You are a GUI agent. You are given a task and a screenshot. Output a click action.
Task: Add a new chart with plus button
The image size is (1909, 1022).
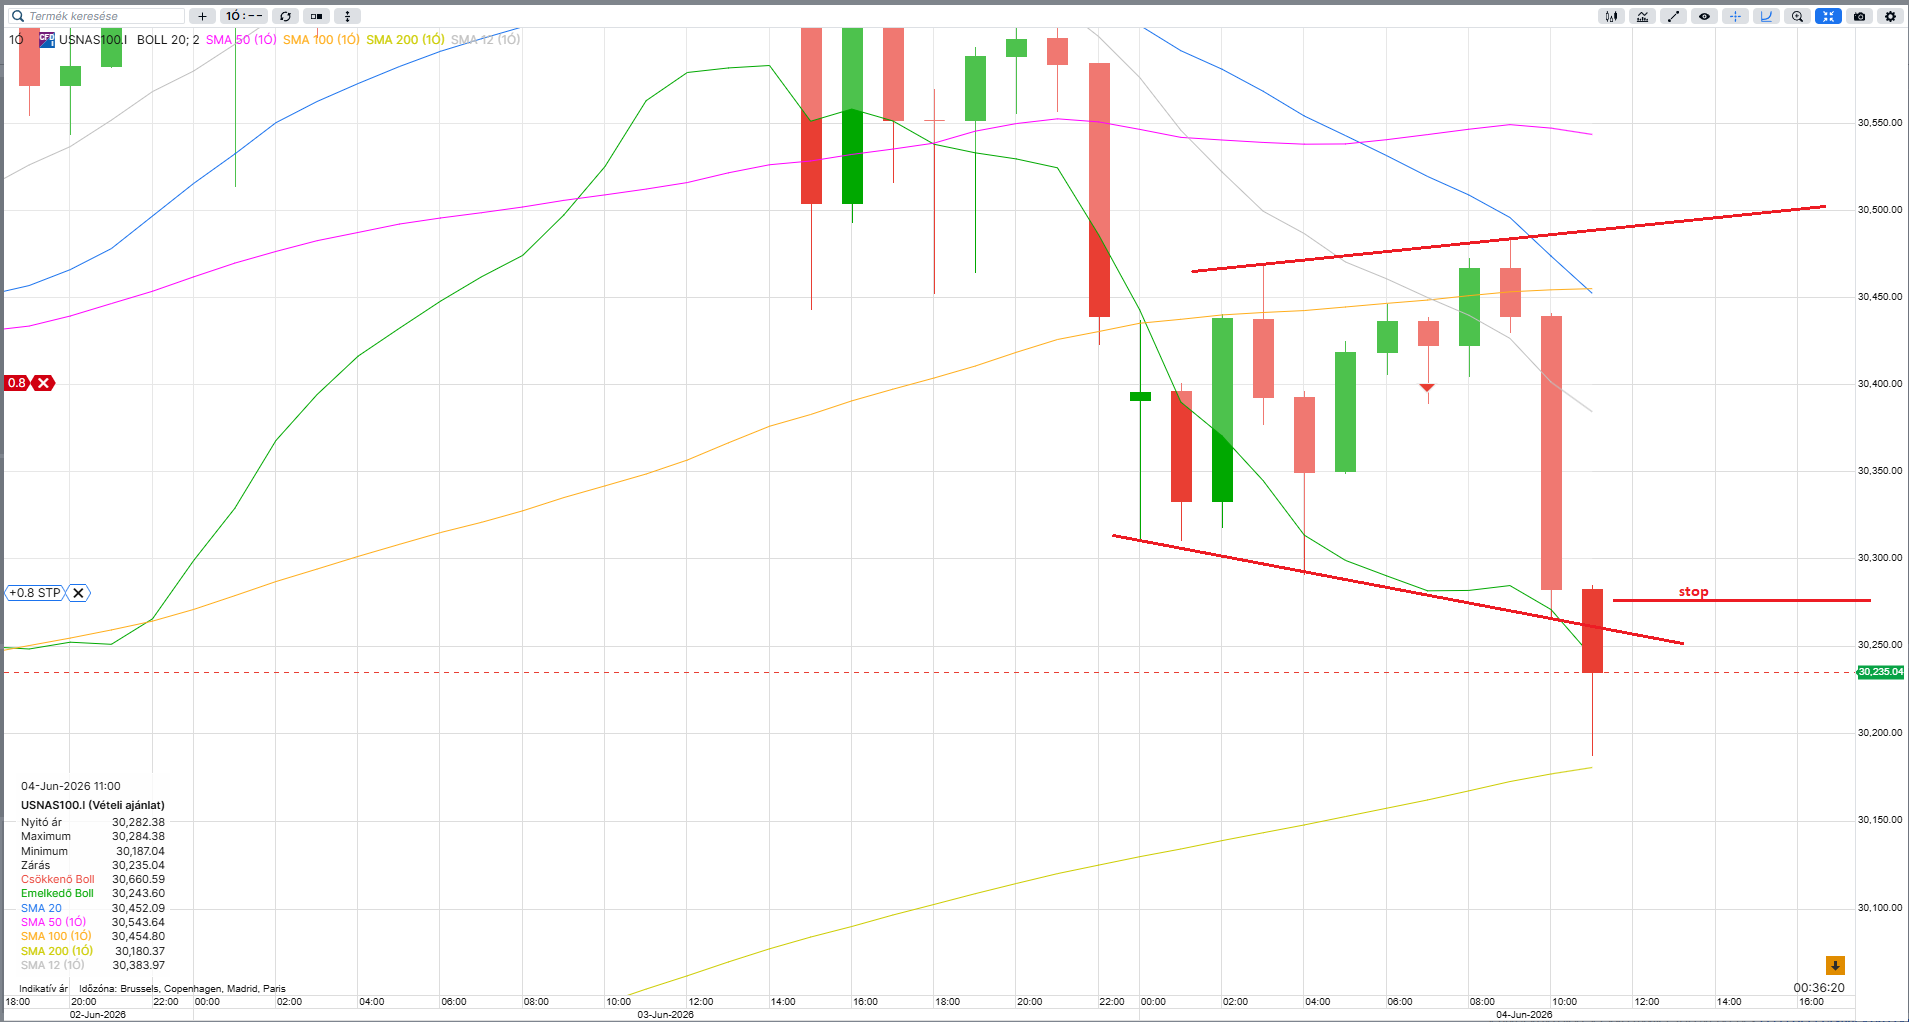[x=202, y=16]
